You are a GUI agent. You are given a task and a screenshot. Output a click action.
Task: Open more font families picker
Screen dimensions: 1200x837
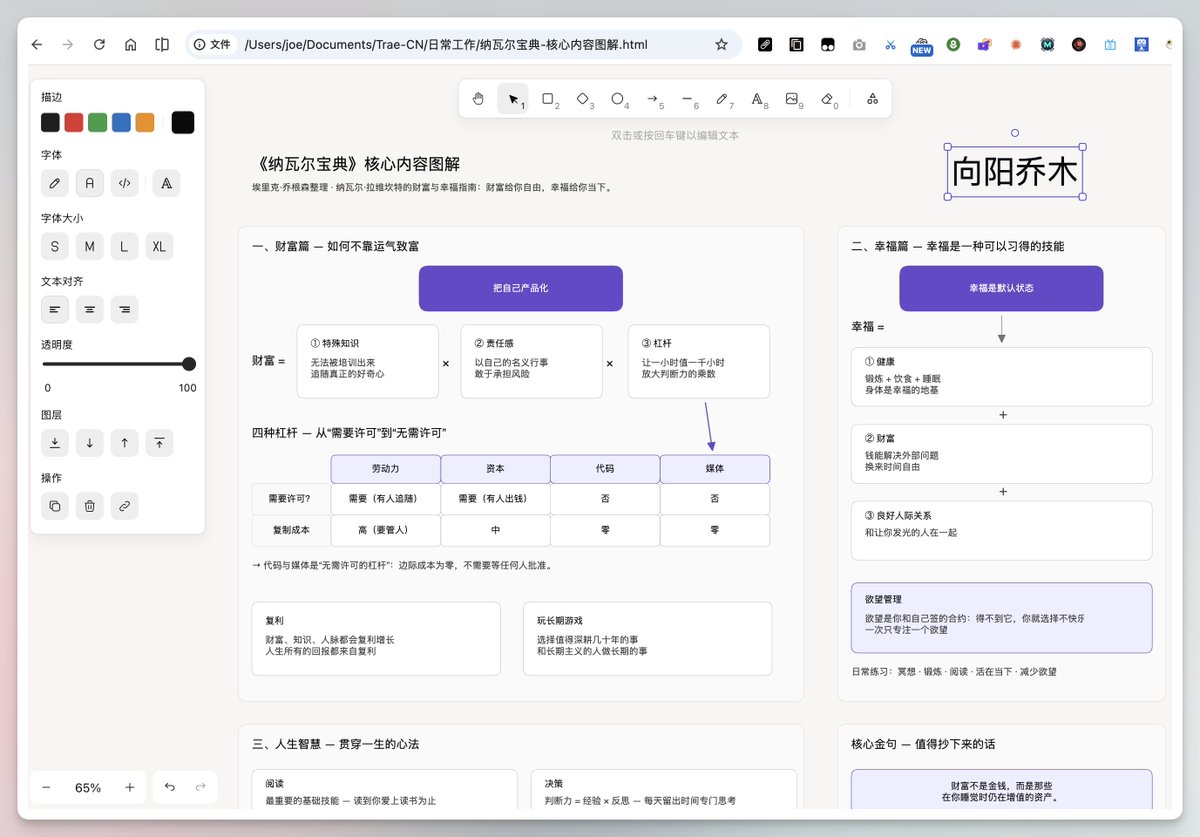point(166,183)
